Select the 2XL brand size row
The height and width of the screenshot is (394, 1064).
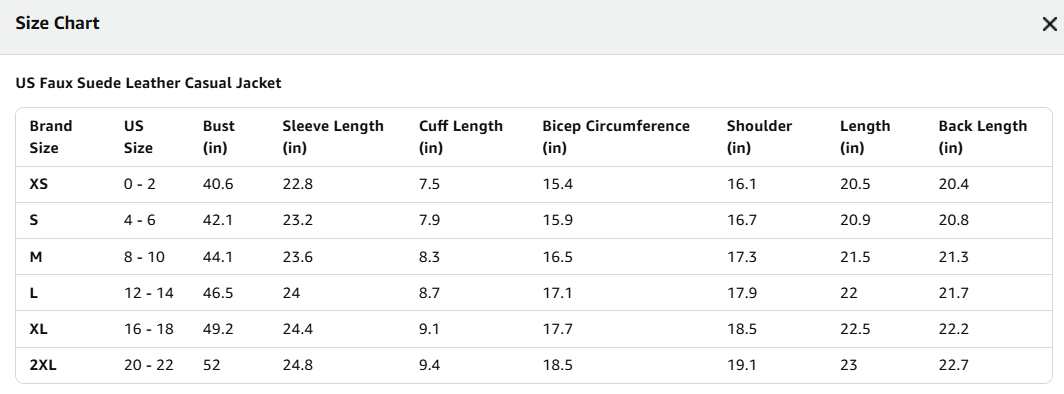[x=533, y=366]
